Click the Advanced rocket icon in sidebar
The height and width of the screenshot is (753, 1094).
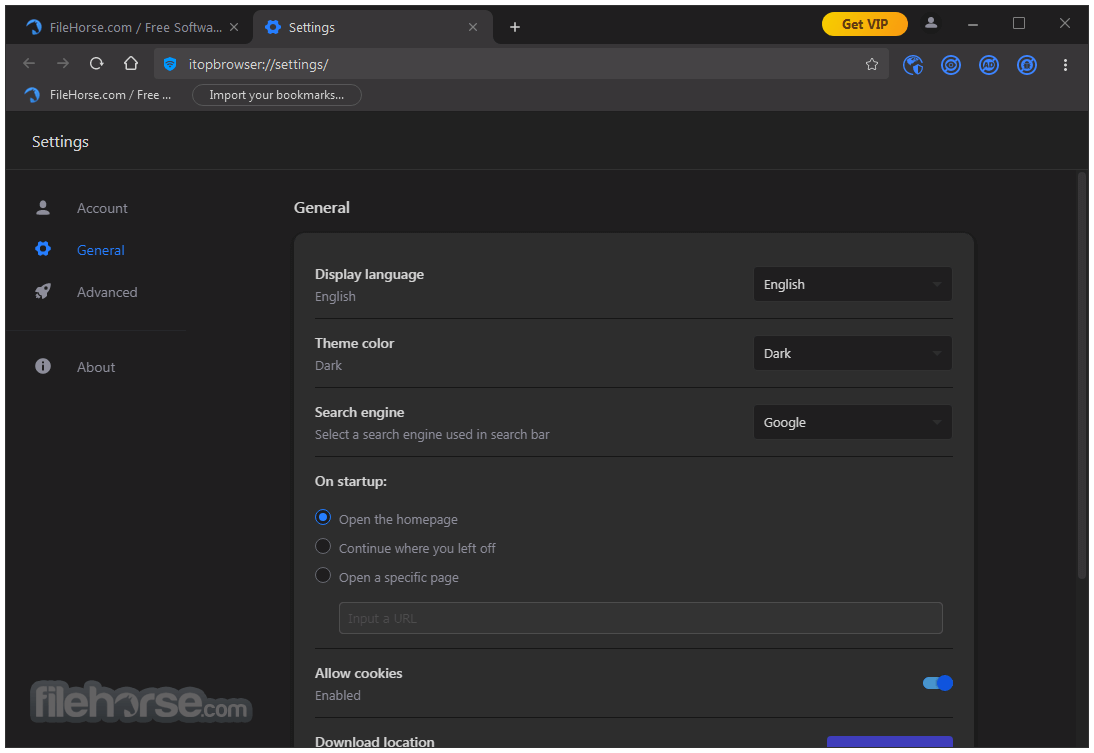43,291
